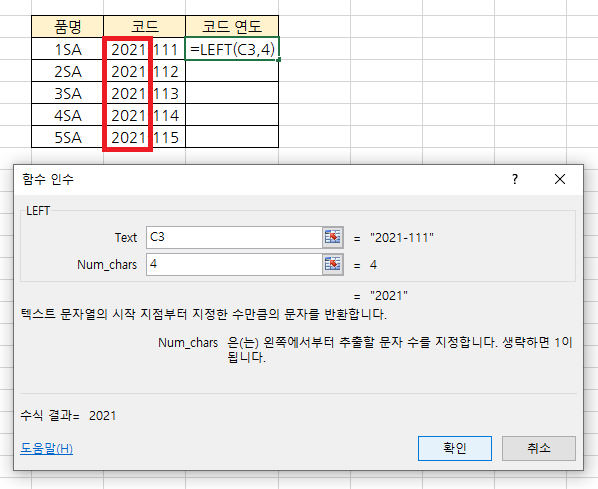The width and height of the screenshot is (598, 489).
Task: Click the Num_chars input field containing 4
Action: (x=234, y=264)
